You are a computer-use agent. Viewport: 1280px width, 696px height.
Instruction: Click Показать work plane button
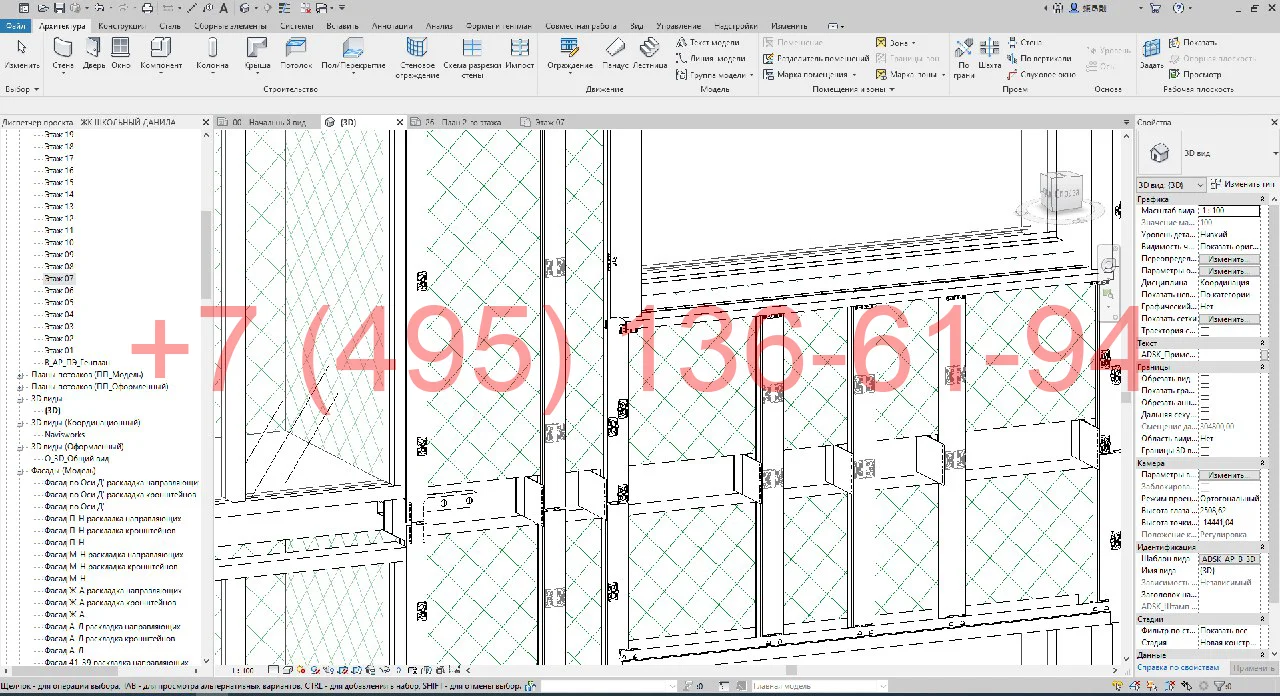point(1192,43)
